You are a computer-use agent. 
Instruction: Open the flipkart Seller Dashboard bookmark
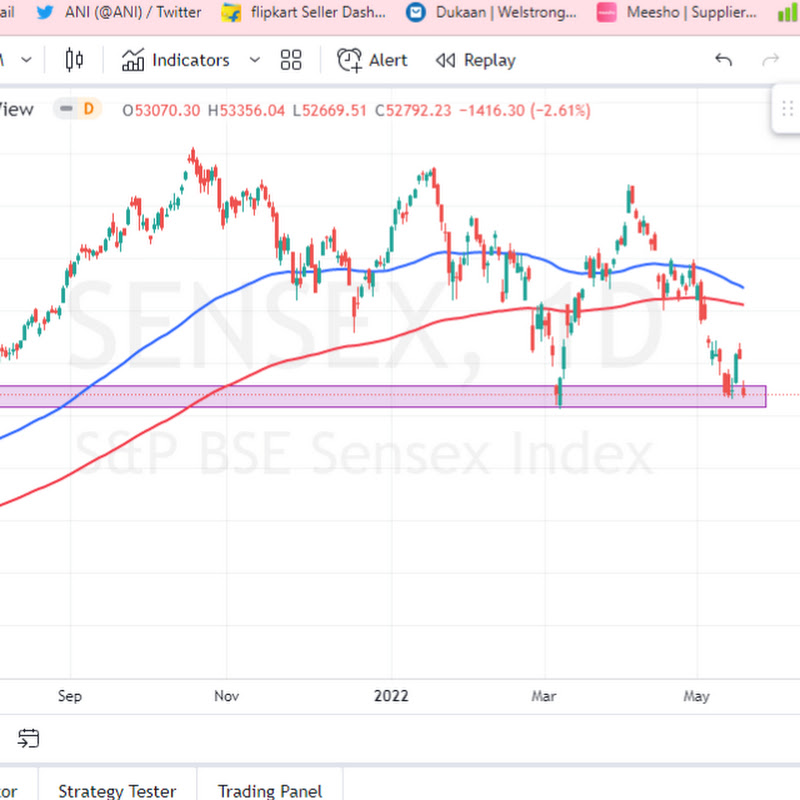(x=304, y=12)
